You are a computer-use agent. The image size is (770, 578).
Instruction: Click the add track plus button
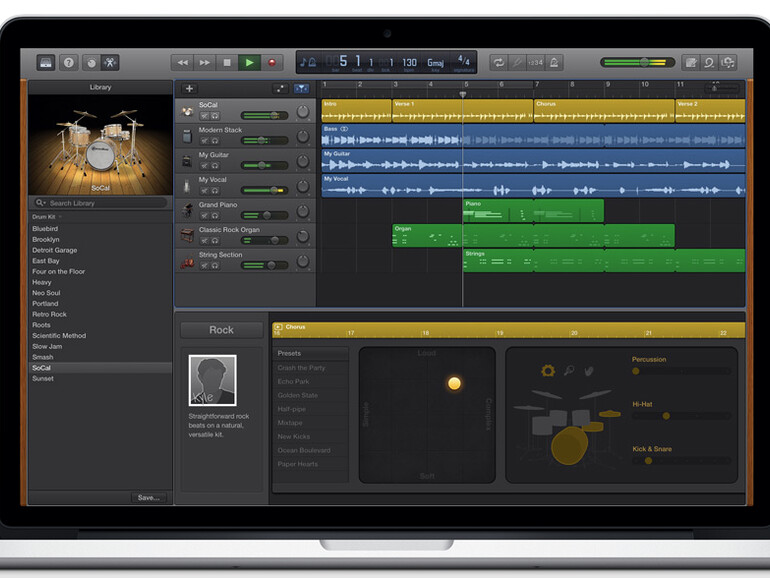(189, 89)
